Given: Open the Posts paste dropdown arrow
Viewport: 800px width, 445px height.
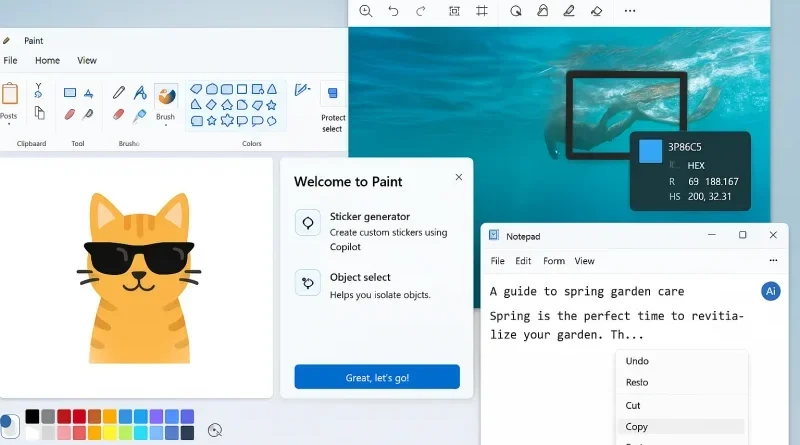Looking at the screenshot, I should tap(9, 124).
